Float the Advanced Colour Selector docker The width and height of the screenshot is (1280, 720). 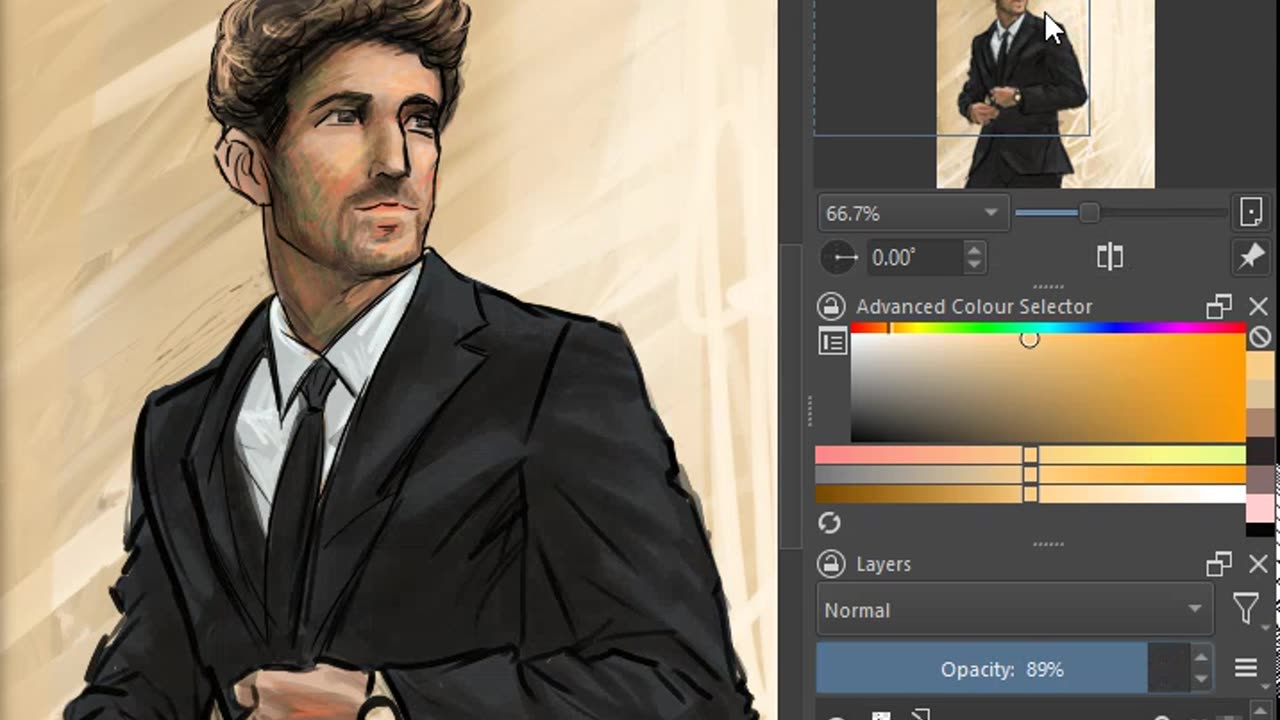(x=1218, y=307)
